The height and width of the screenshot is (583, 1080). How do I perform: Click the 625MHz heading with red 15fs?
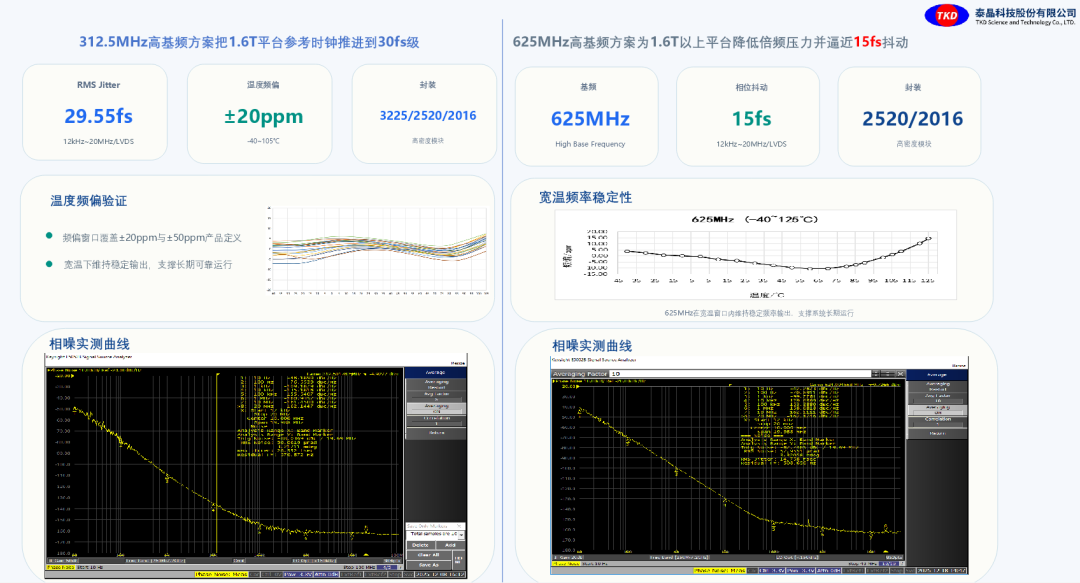pos(710,42)
